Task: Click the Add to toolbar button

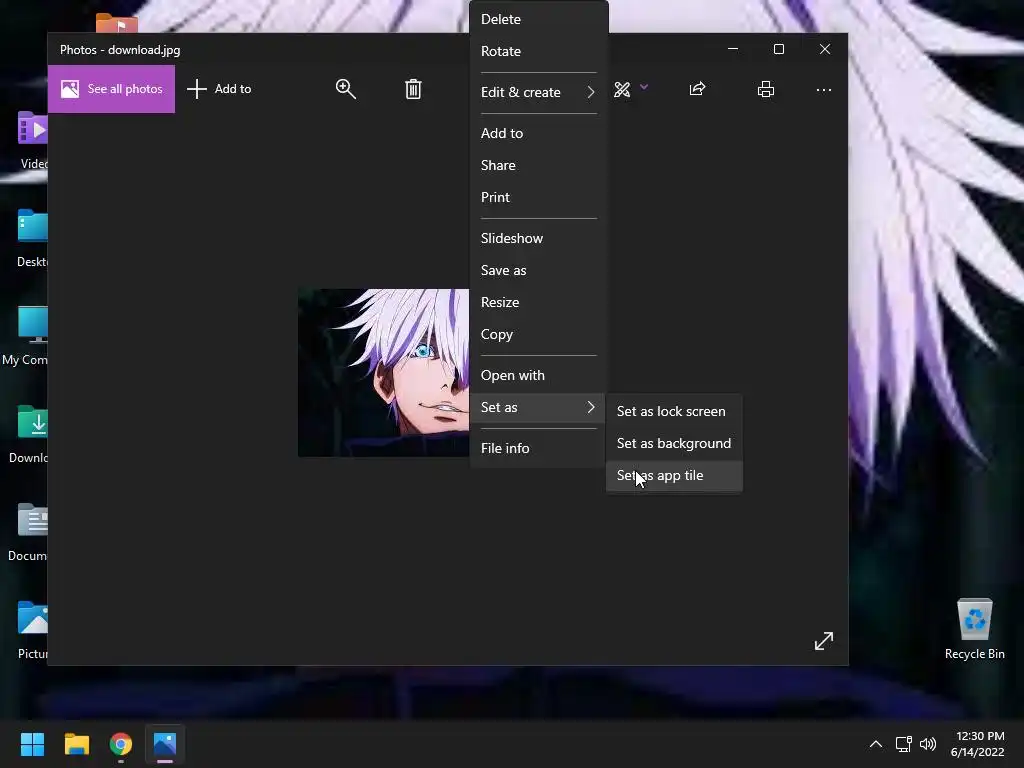Action: (219, 89)
